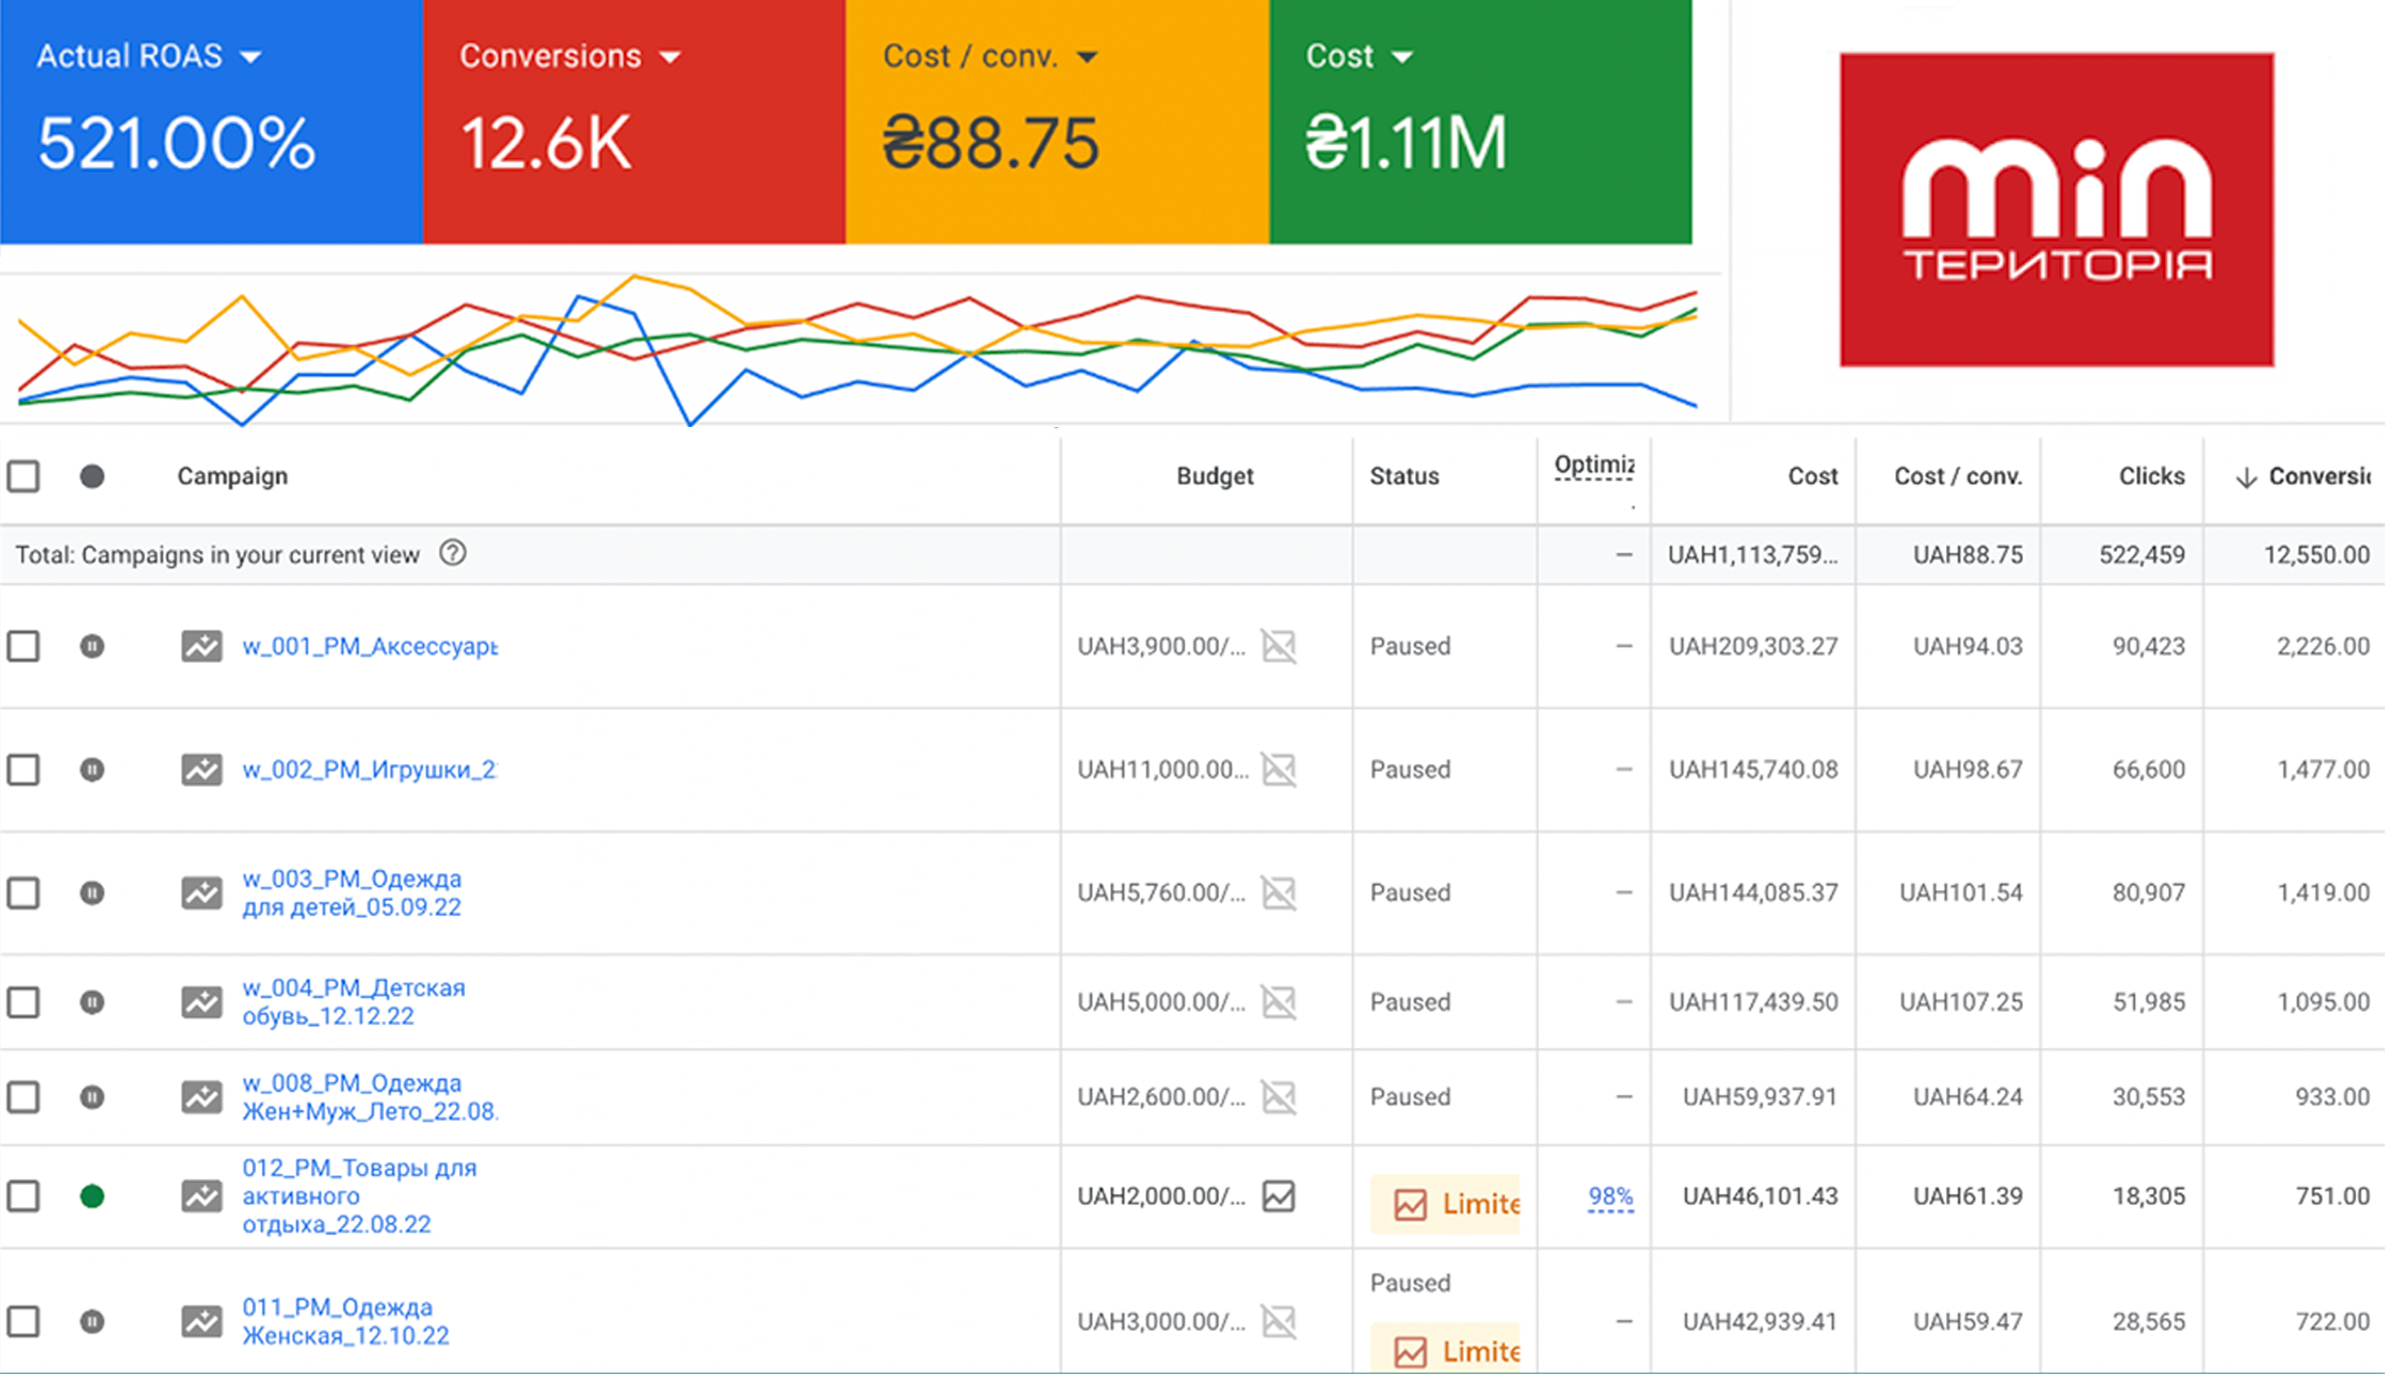
Task: Click the paused status icon for w_001_PM campaign
Action: click(92, 646)
